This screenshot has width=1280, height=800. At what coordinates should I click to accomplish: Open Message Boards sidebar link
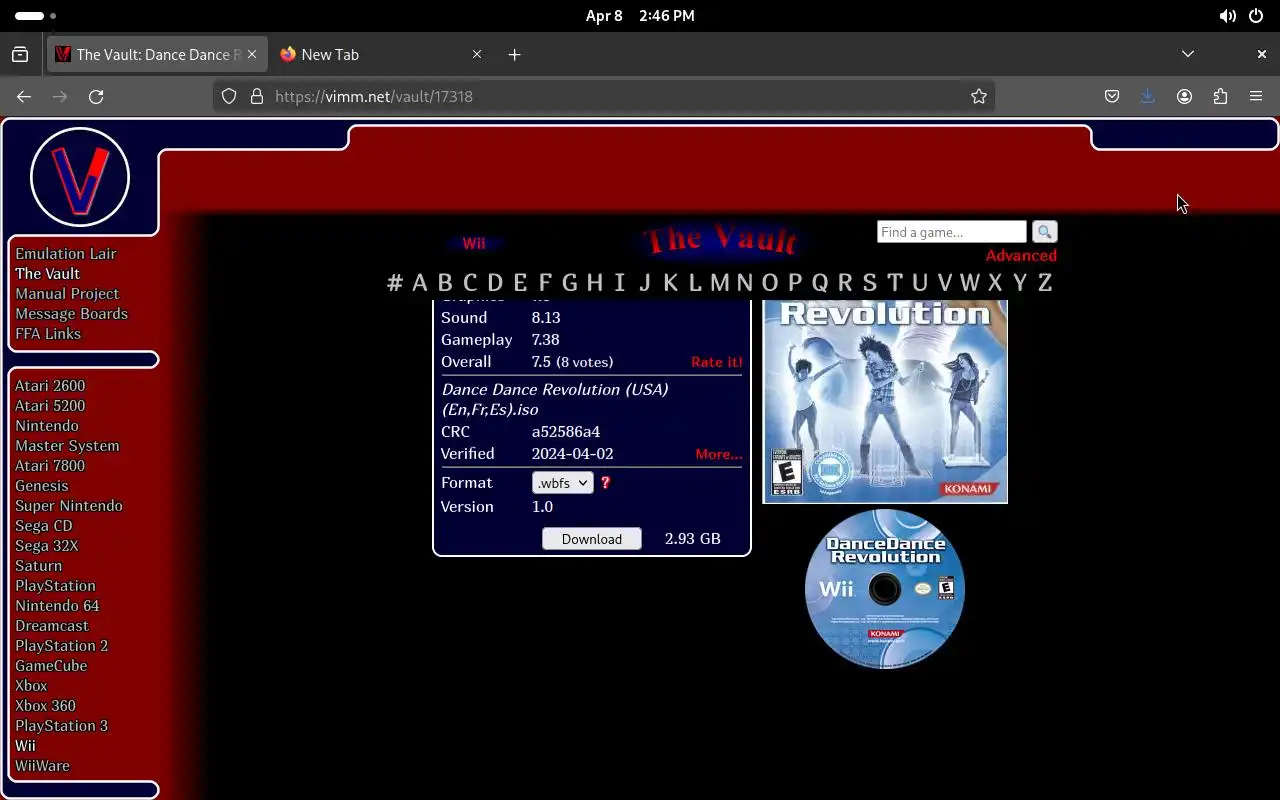click(71, 314)
